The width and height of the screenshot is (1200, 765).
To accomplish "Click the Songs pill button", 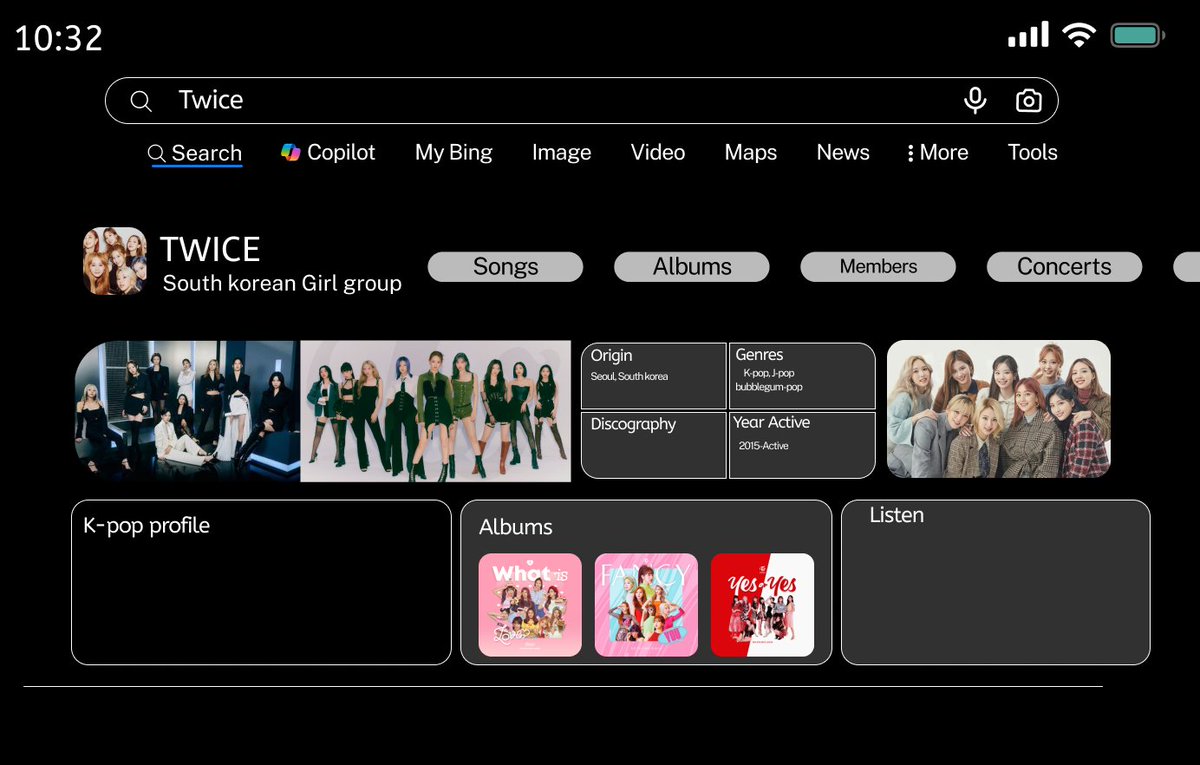I will tap(505, 267).
